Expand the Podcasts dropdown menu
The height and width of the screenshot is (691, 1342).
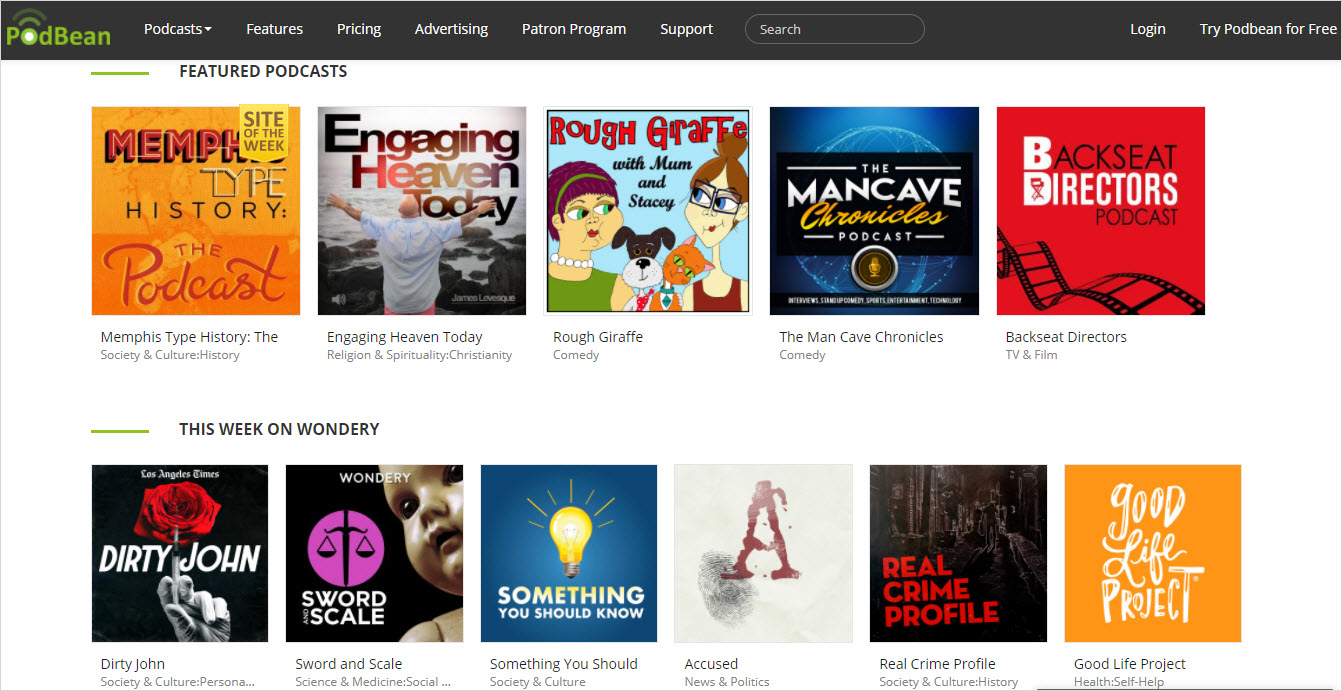pyautogui.click(x=178, y=29)
